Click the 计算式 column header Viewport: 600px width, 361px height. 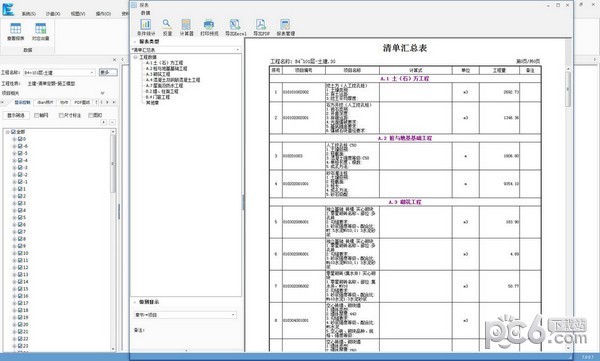click(x=416, y=70)
